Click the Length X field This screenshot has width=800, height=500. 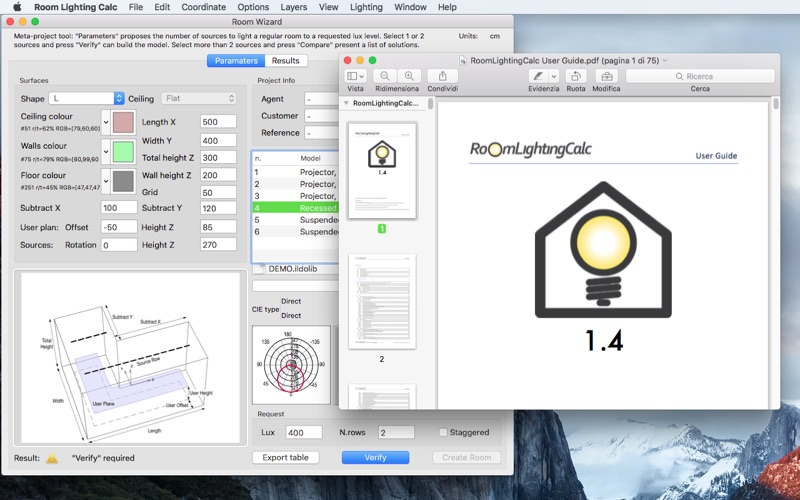click(218, 121)
